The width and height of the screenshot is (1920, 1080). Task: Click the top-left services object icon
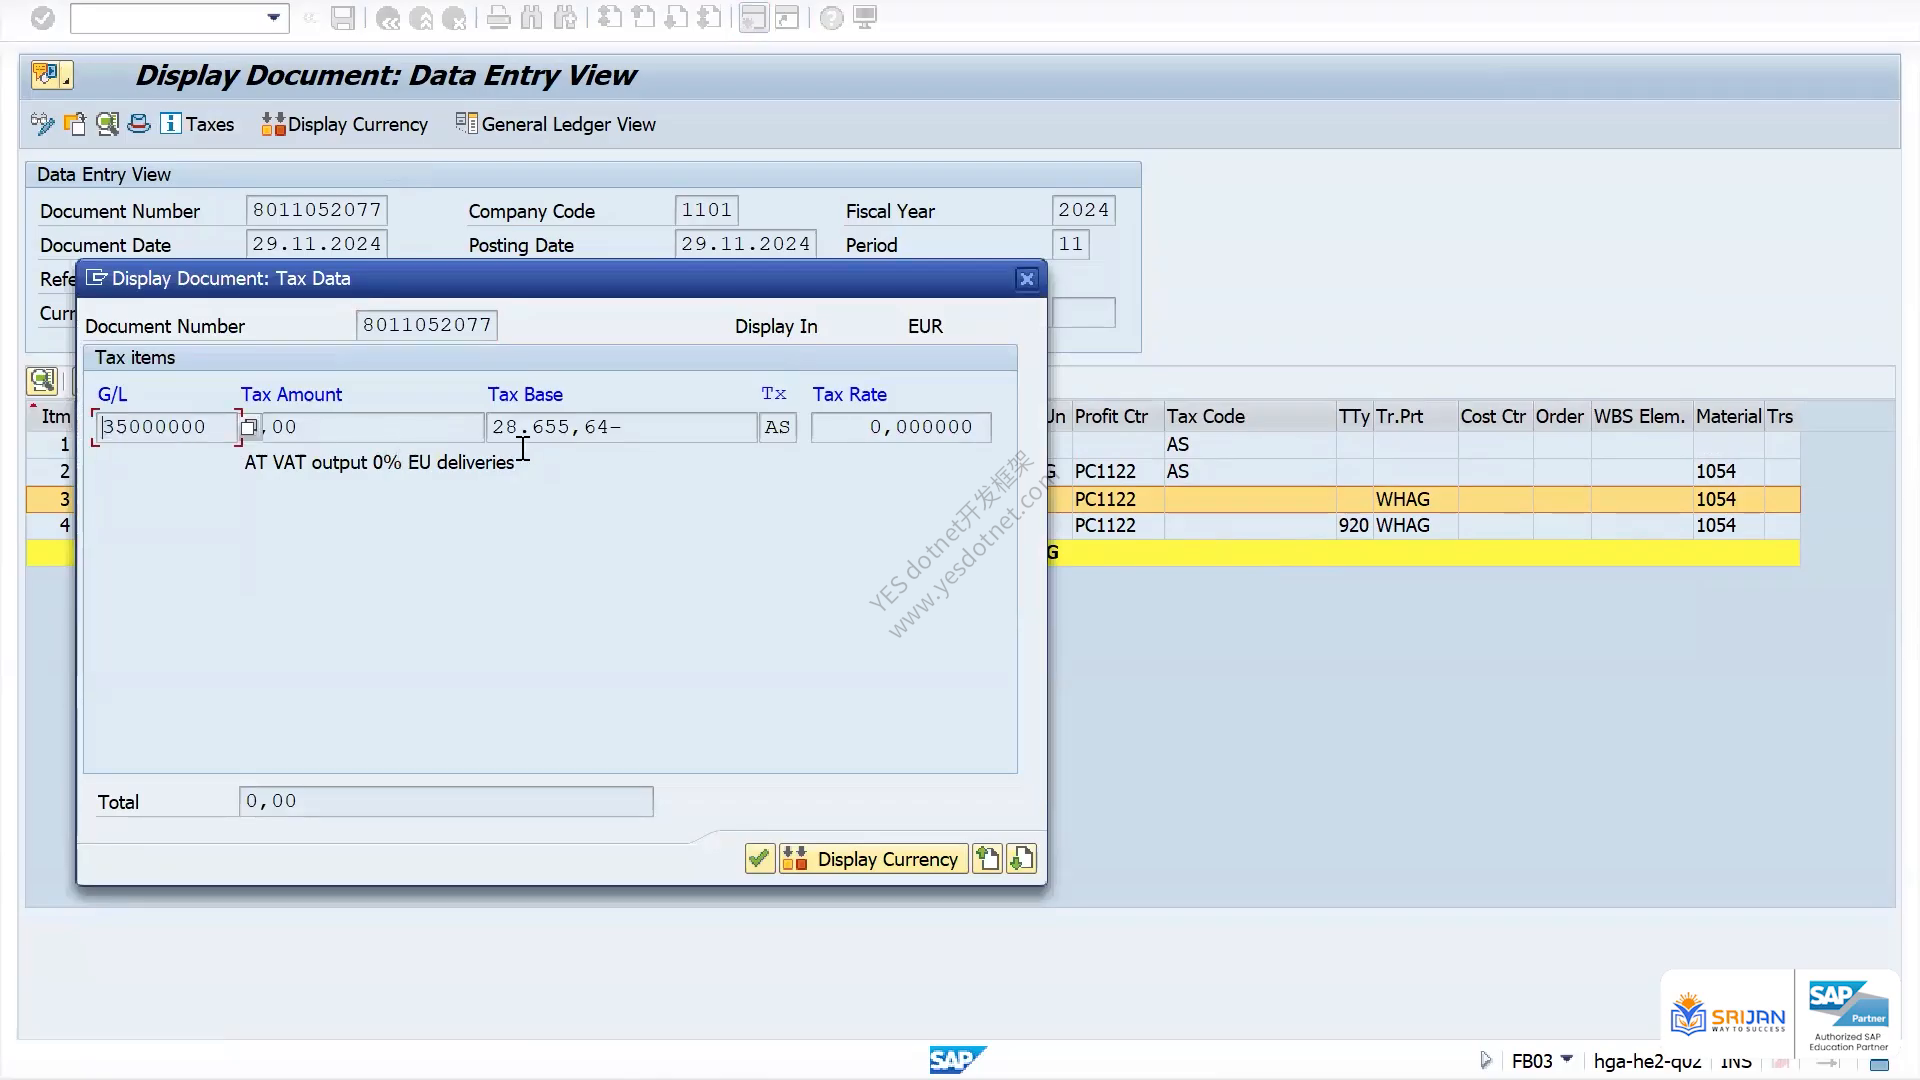[x=50, y=75]
